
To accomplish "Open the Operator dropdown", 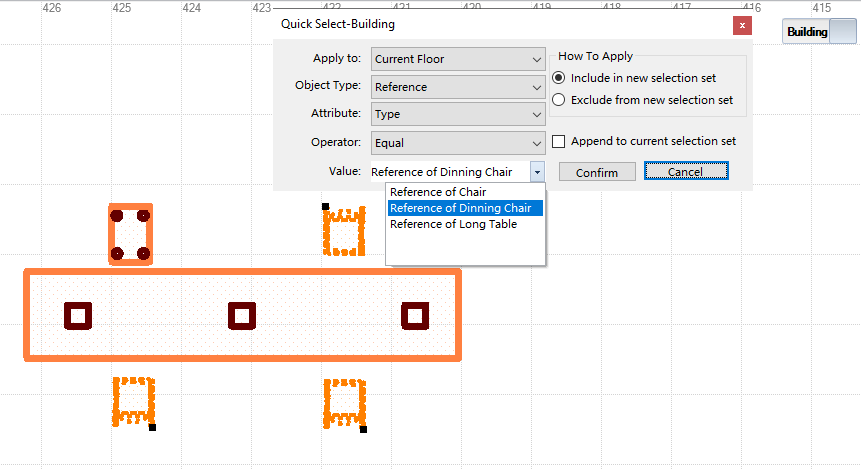I will (x=458, y=142).
